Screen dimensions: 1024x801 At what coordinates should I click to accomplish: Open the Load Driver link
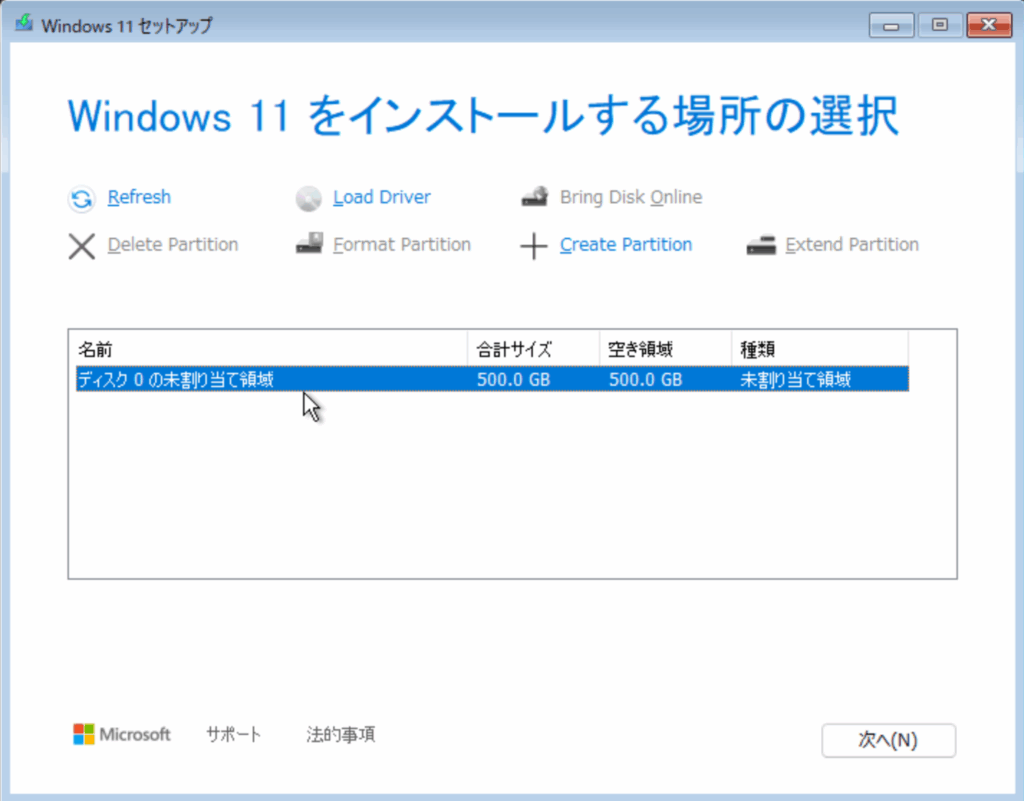382,198
